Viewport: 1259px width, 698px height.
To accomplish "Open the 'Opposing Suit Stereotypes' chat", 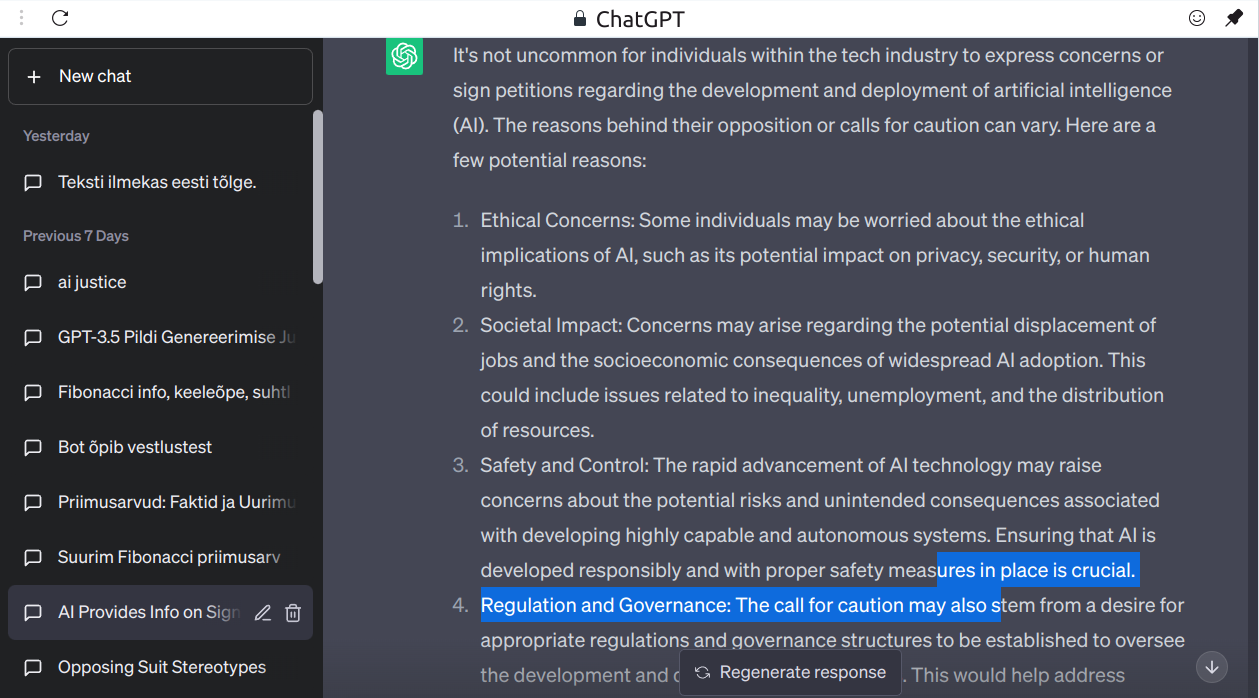I will click(161, 668).
